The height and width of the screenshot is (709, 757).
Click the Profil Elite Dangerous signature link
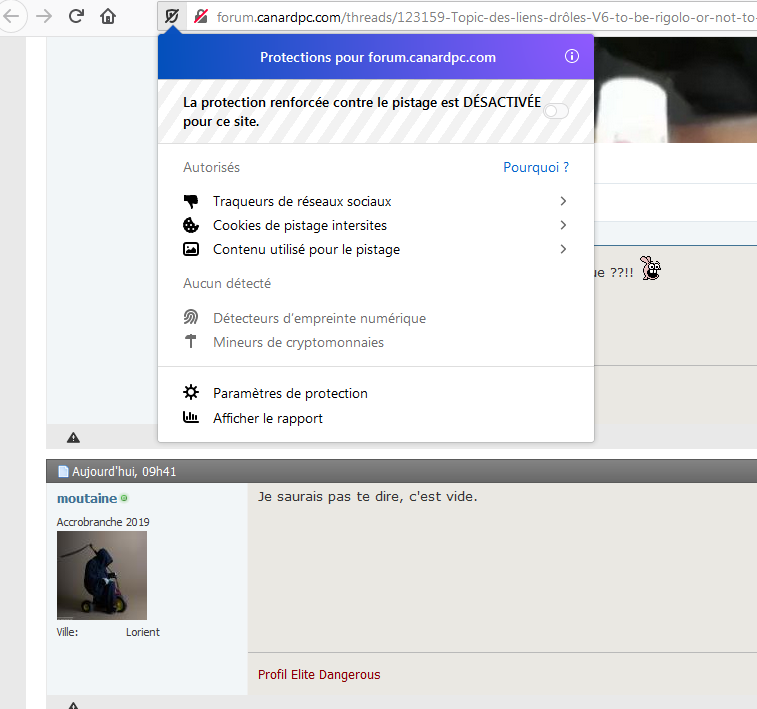click(x=319, y=674)
